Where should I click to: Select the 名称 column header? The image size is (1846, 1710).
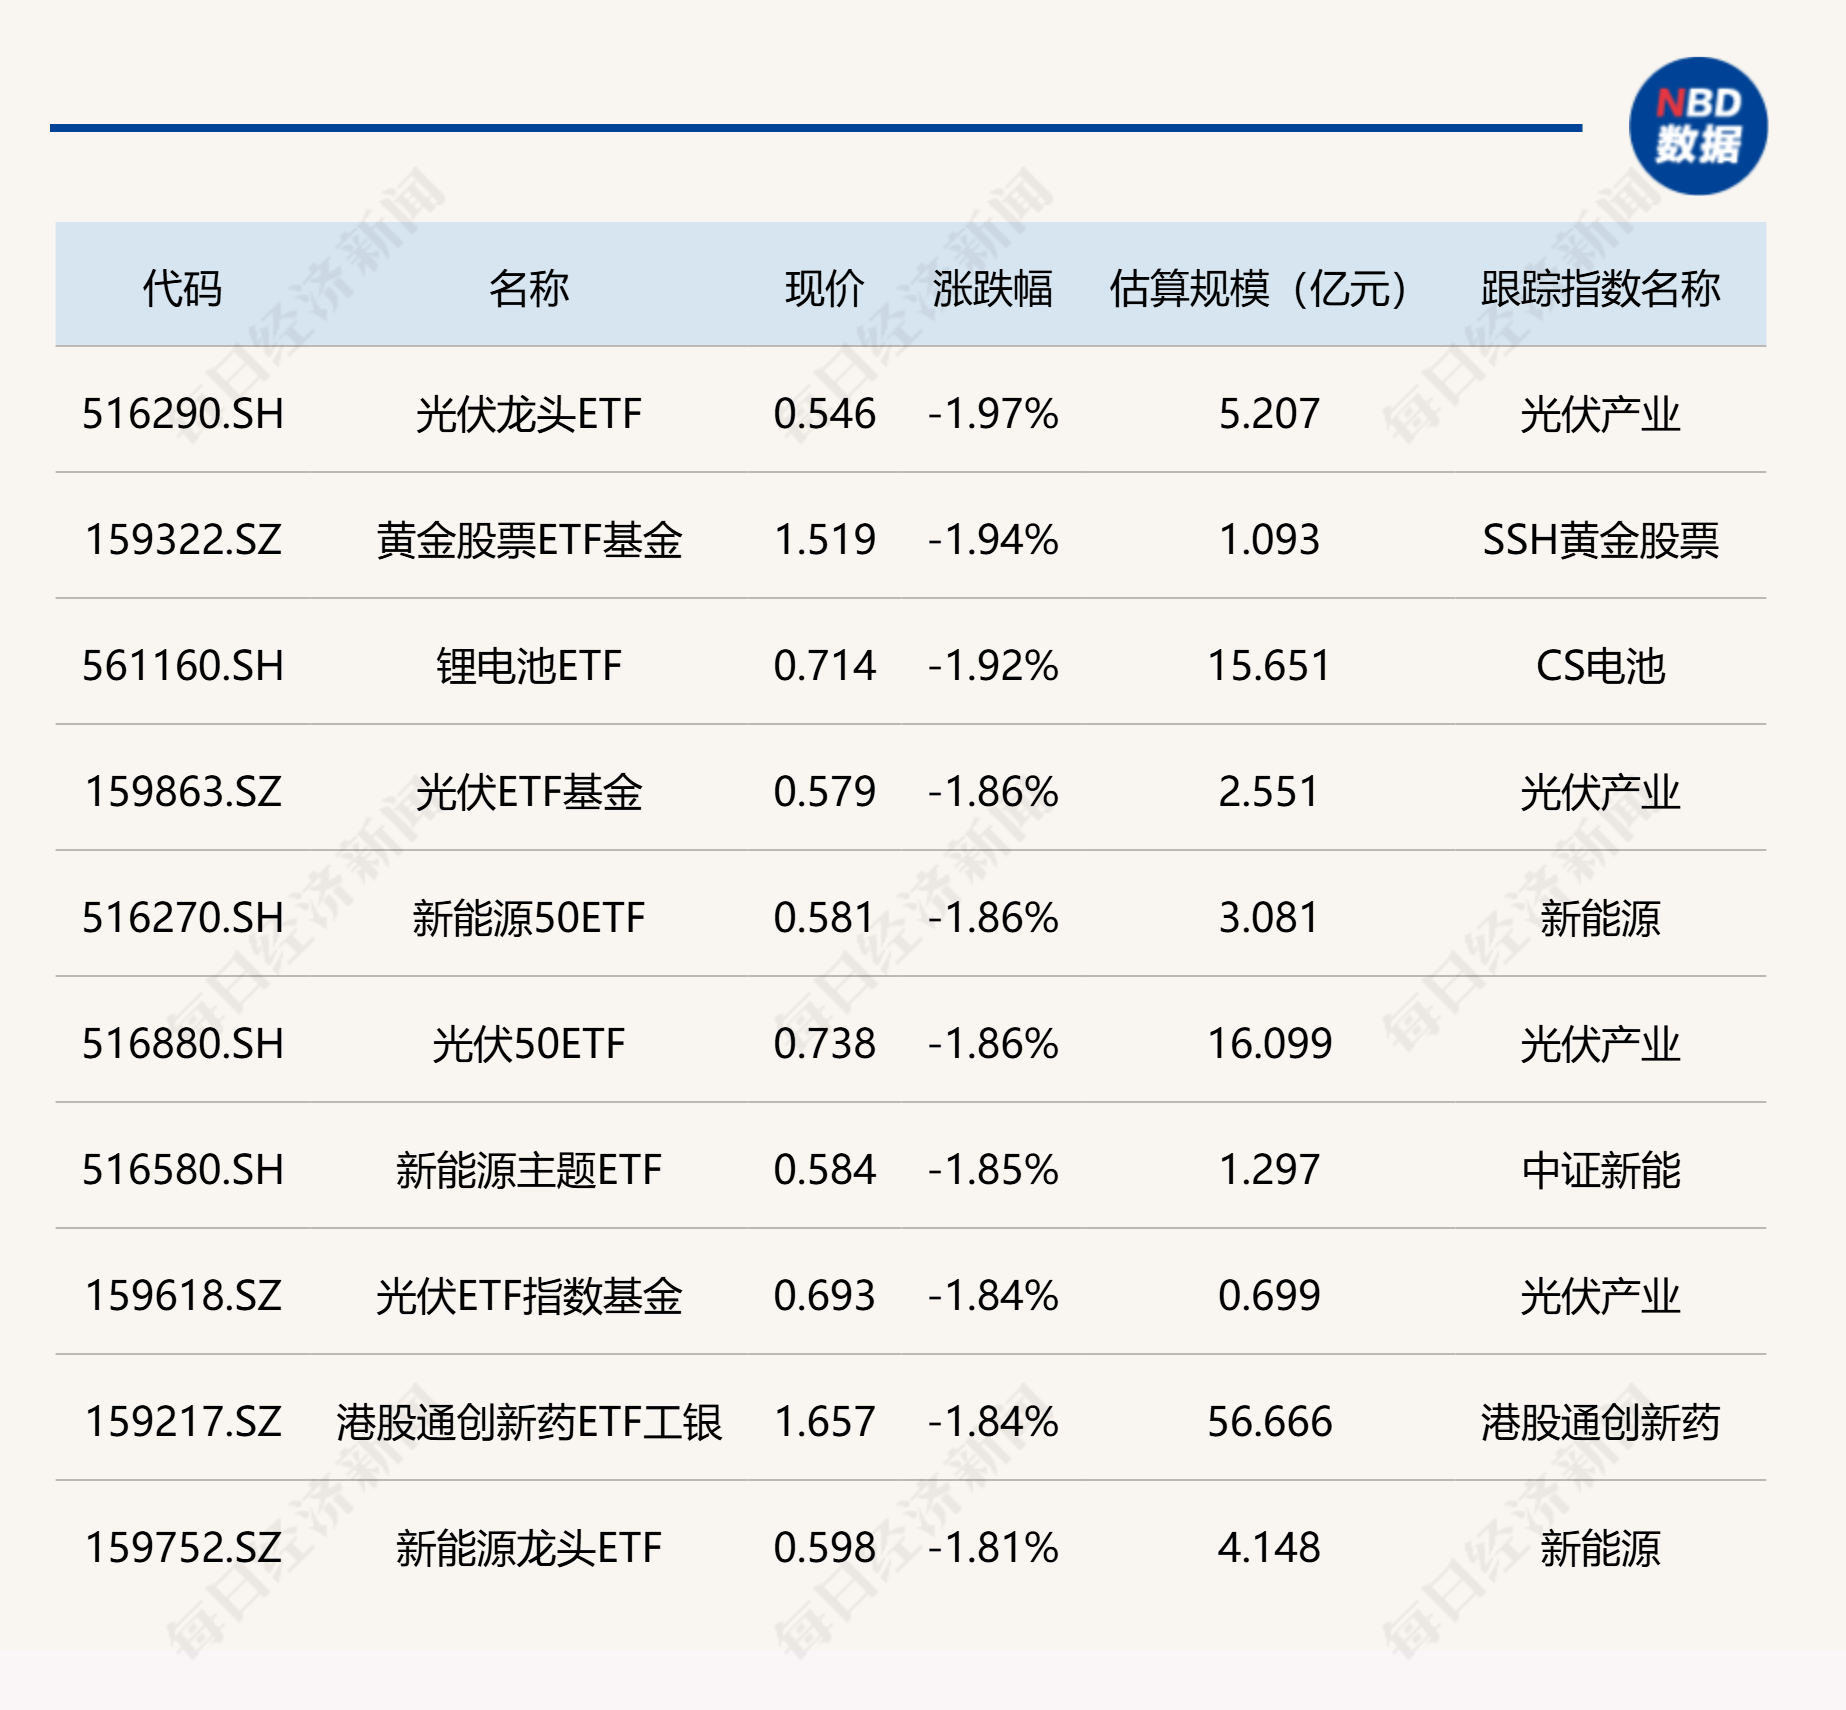coord(528,288)
